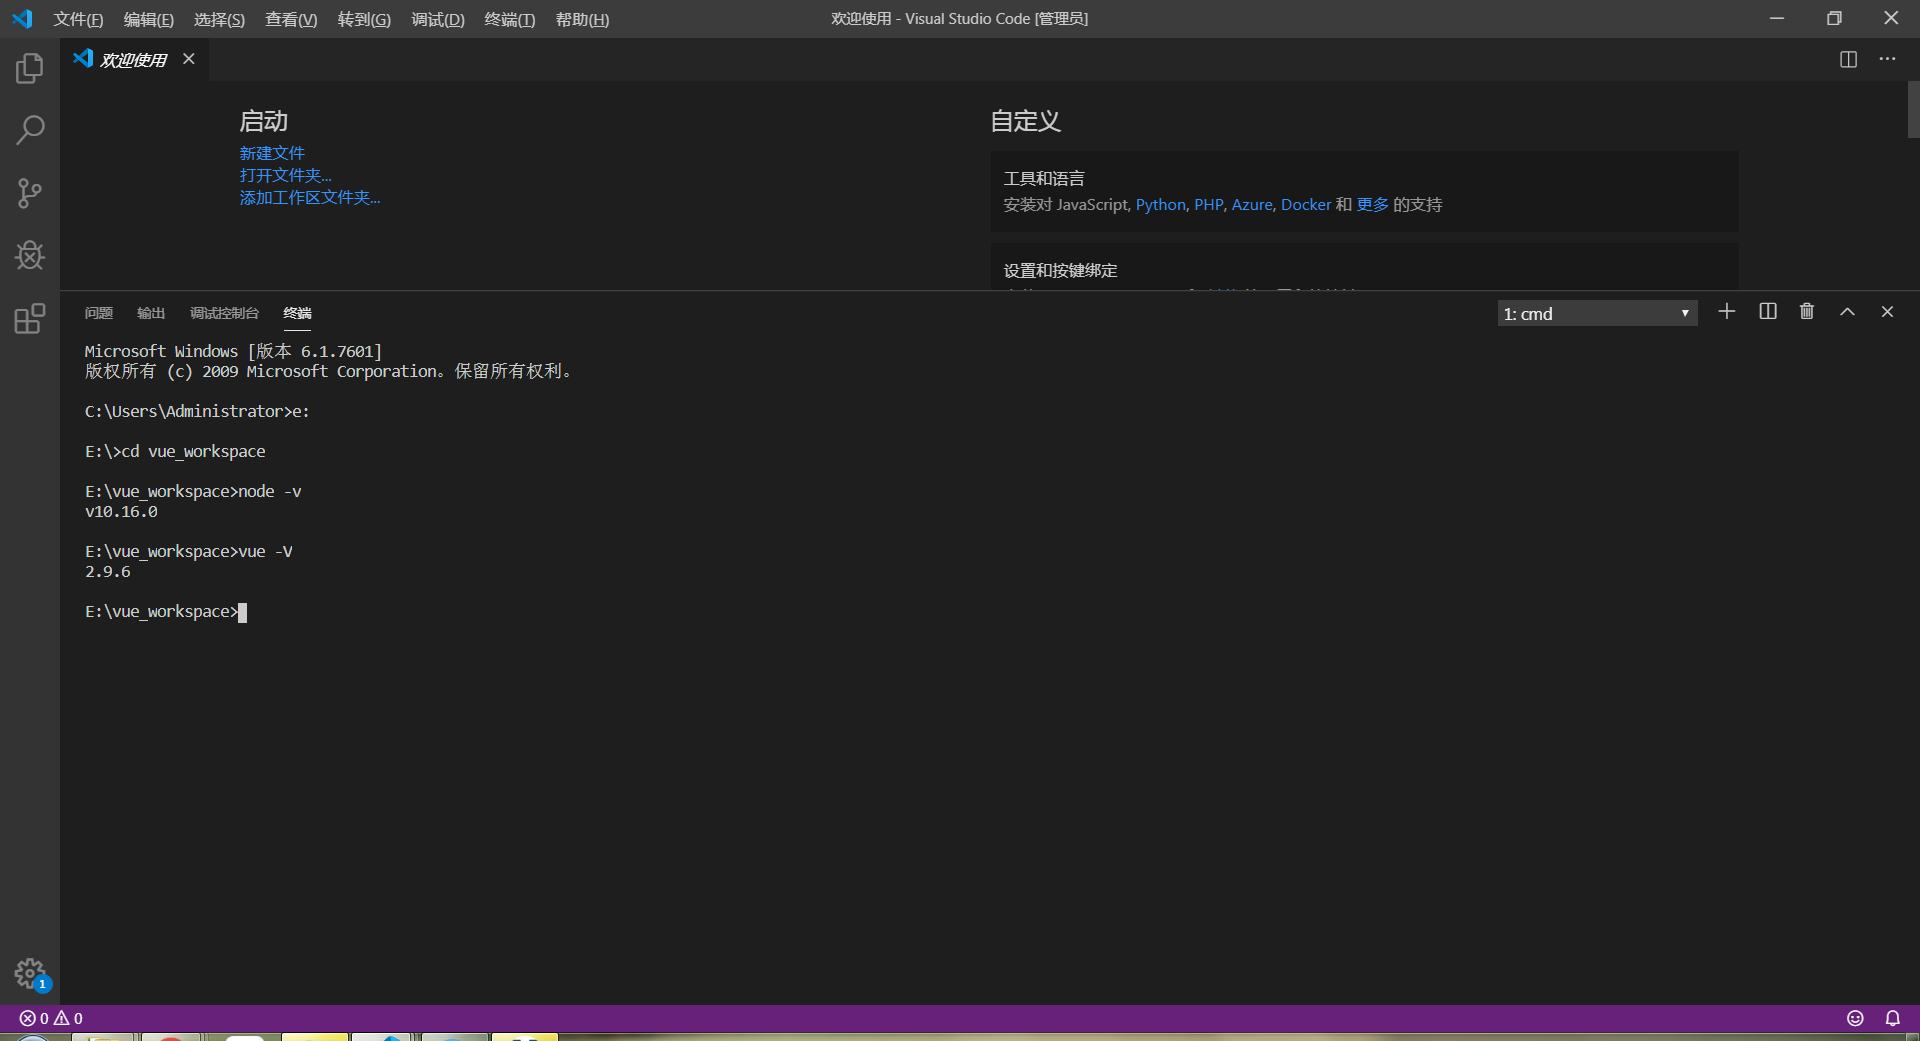Viewport: 1920px width, 1041px height.
Task: Open the 帮助(H) menu
Action: pyautogui.click(x=582, y=19)
